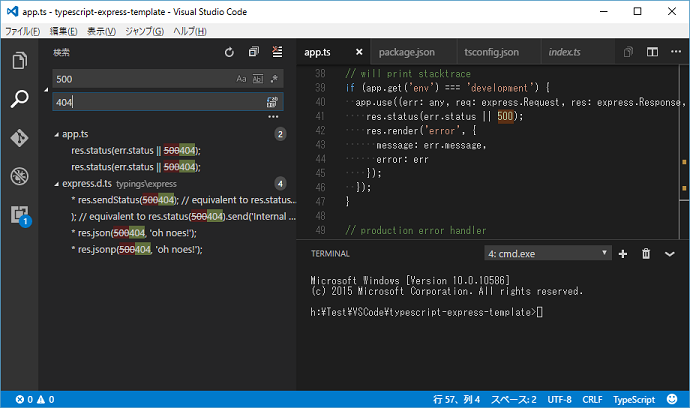Viewport: 690px width, 408px height.
Task: Open the result ending send('Internal ...
Action: coord(184,217)
